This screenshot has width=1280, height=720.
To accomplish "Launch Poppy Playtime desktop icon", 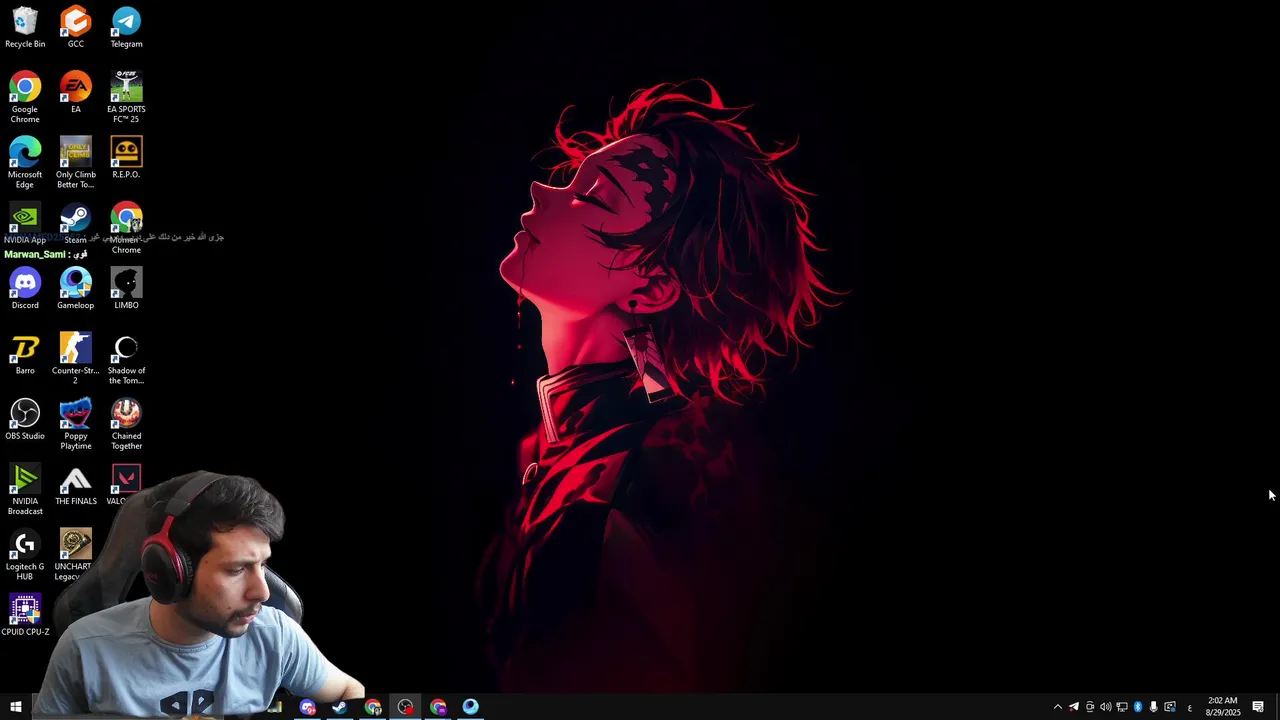I will pos(75,423).
